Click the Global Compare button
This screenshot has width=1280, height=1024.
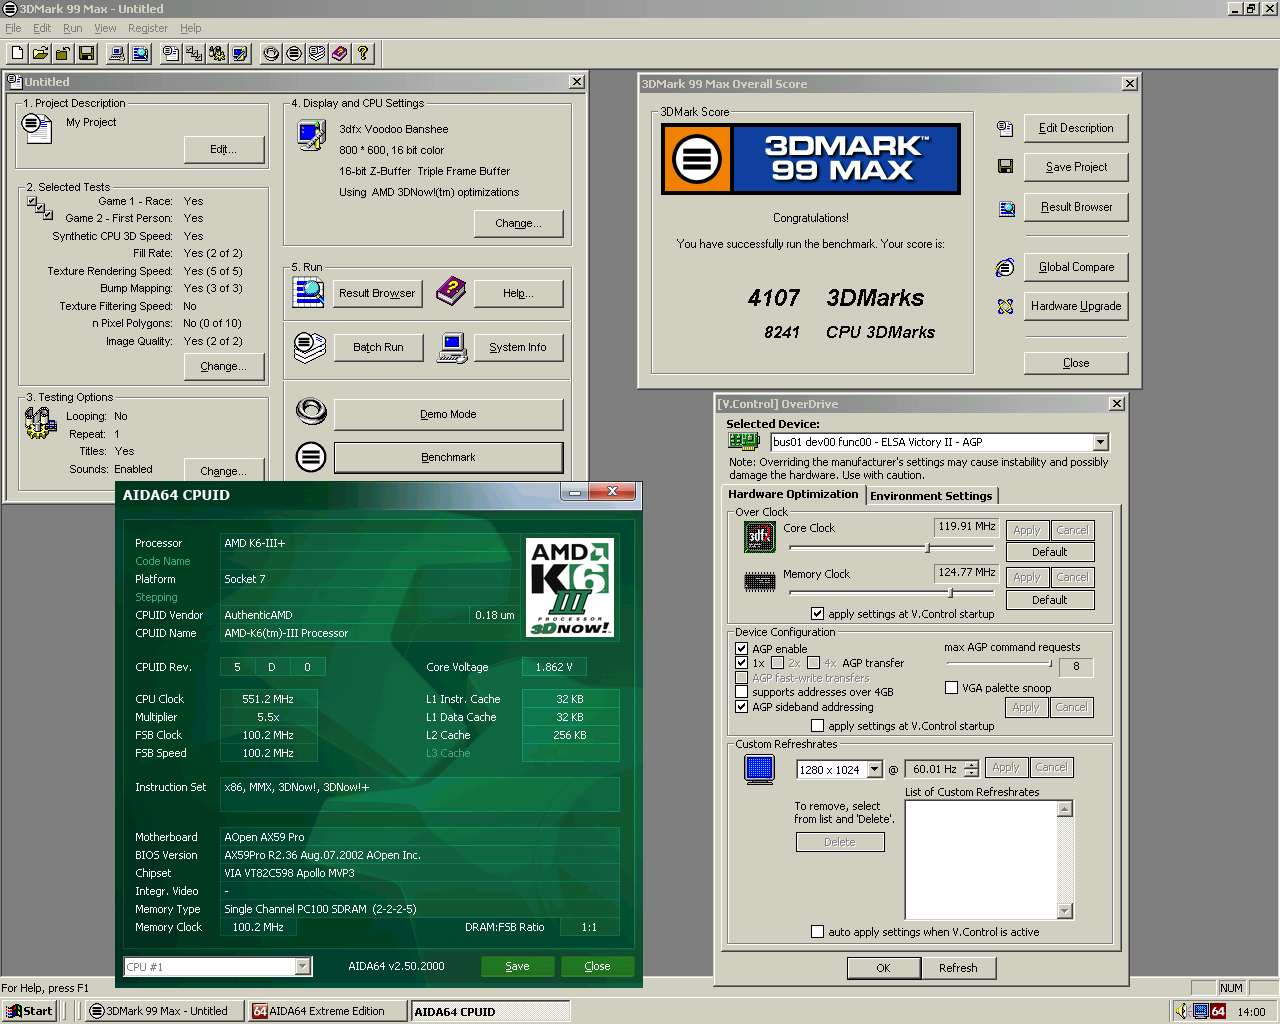(1076, 267)
